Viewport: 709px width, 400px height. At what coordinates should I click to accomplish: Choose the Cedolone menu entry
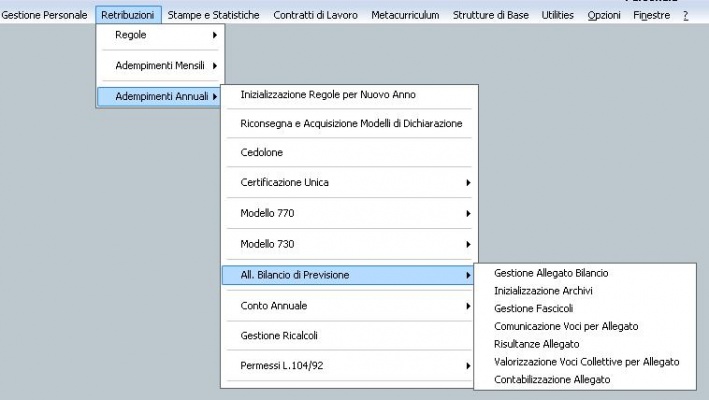[x=262, y=153]
